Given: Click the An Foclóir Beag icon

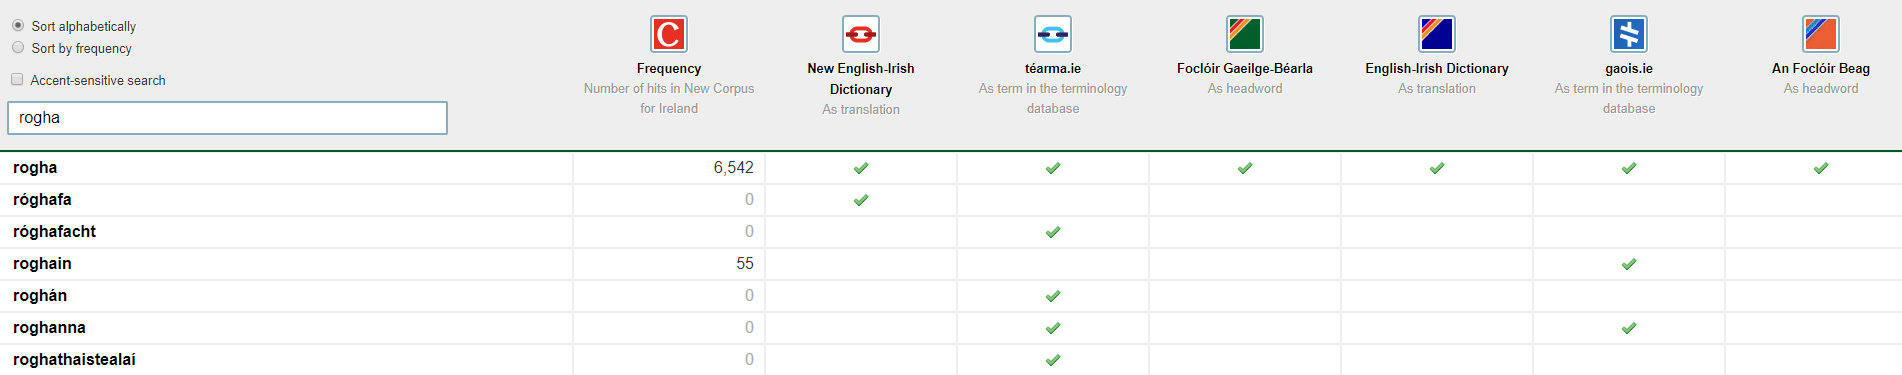Looking at the screenshot, I should point(1821,34).
